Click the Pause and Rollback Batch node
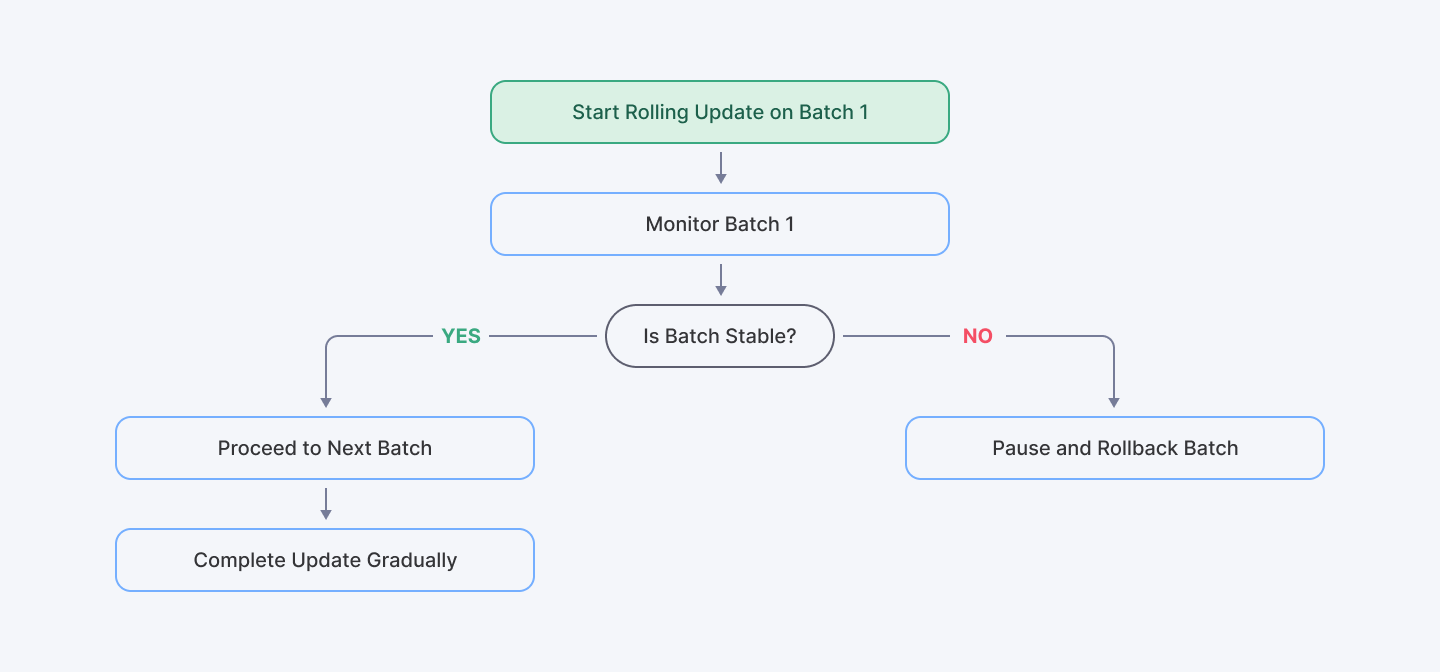 1114,448
